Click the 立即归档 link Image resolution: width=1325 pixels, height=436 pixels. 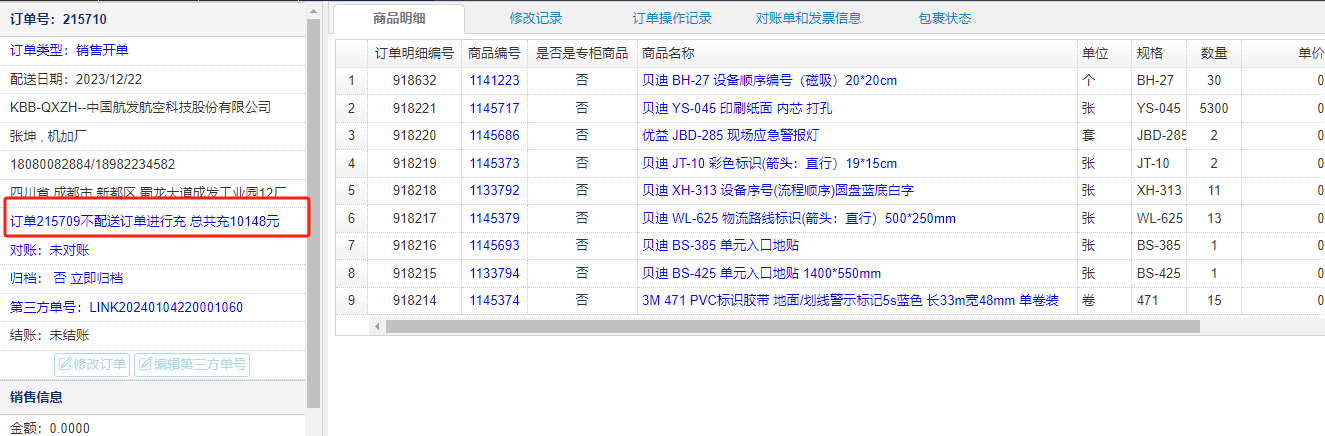pyautogui.click(x=97, y=278)
